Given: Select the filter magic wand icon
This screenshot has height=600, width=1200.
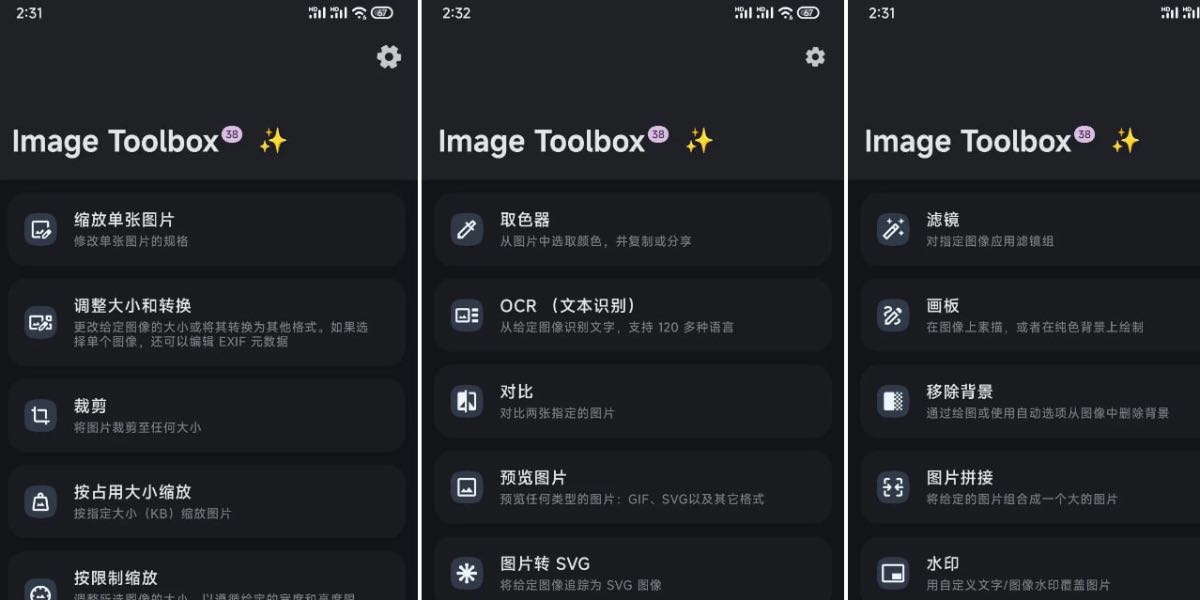Looking at the screenshot, I should tap(893, 230).
